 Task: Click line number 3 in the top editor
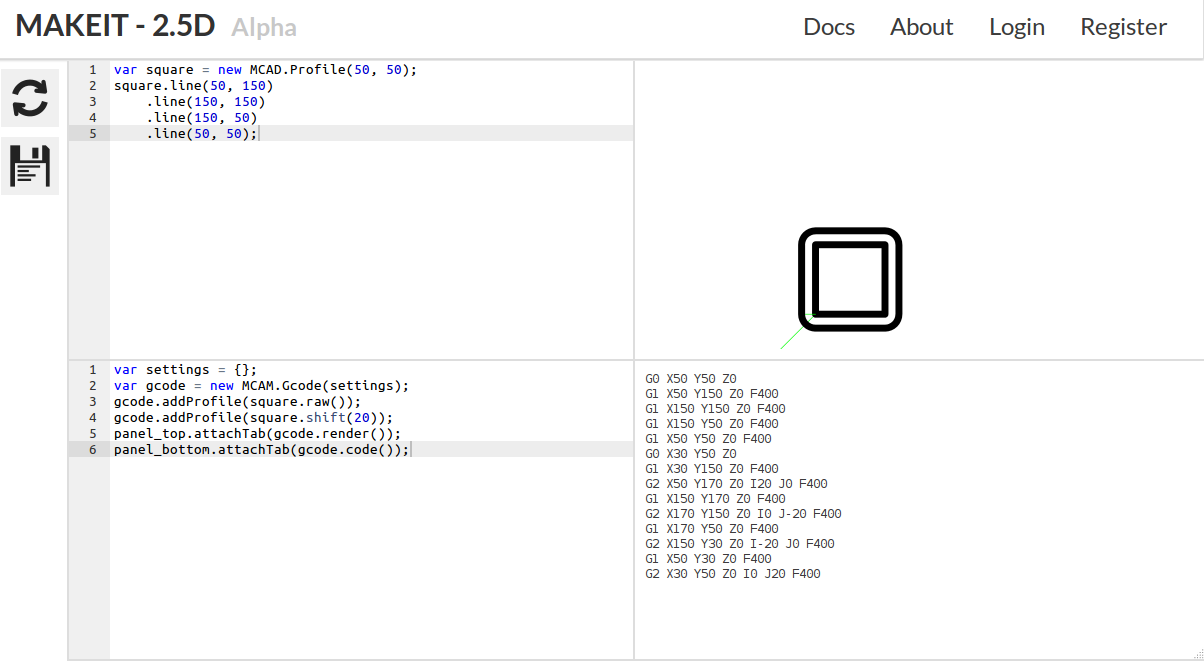(x=92, y=101)
